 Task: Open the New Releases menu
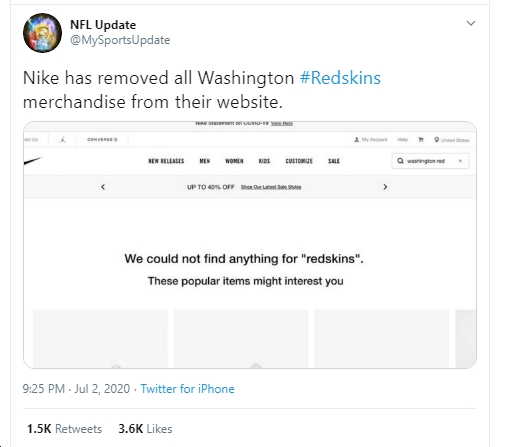(x=166, y=161)
